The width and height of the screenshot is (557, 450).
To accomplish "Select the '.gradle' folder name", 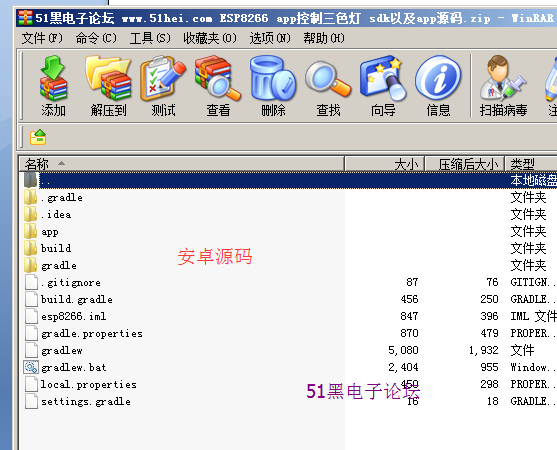I will coord(62,197).
